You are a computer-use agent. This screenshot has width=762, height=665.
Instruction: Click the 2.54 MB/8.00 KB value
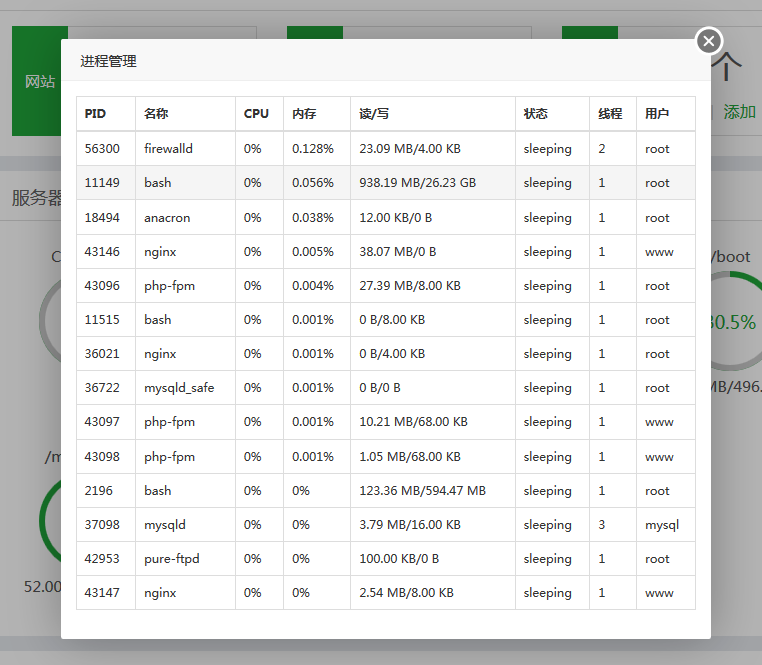(406, 593)
